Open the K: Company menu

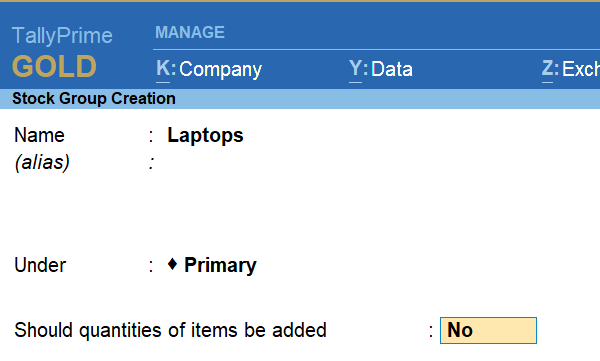pos(209,70)
